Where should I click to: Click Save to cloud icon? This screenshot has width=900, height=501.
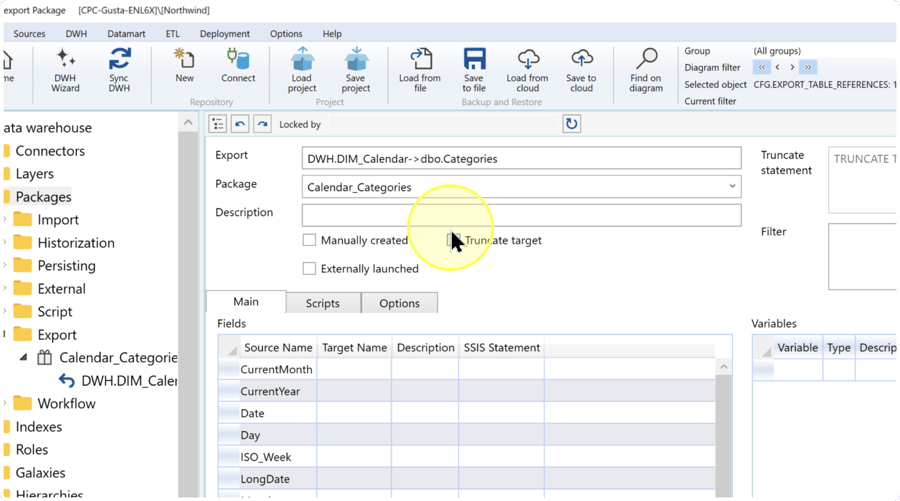point(581,71)
